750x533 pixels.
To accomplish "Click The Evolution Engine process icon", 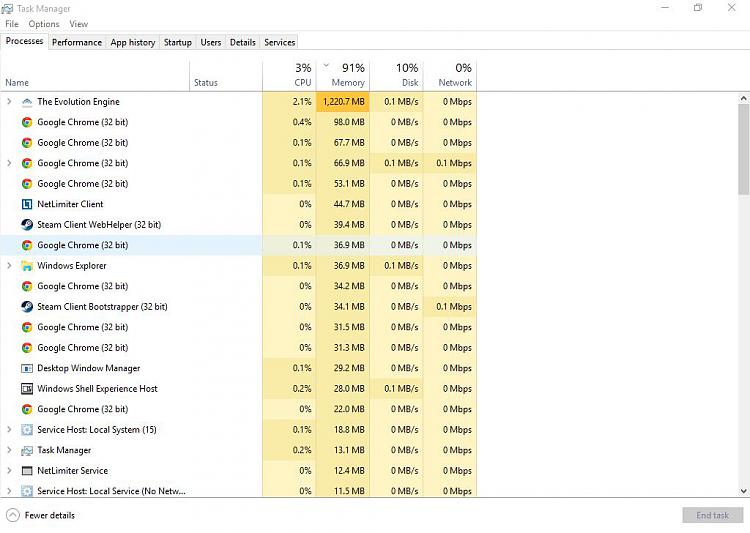I will point(27,102).
